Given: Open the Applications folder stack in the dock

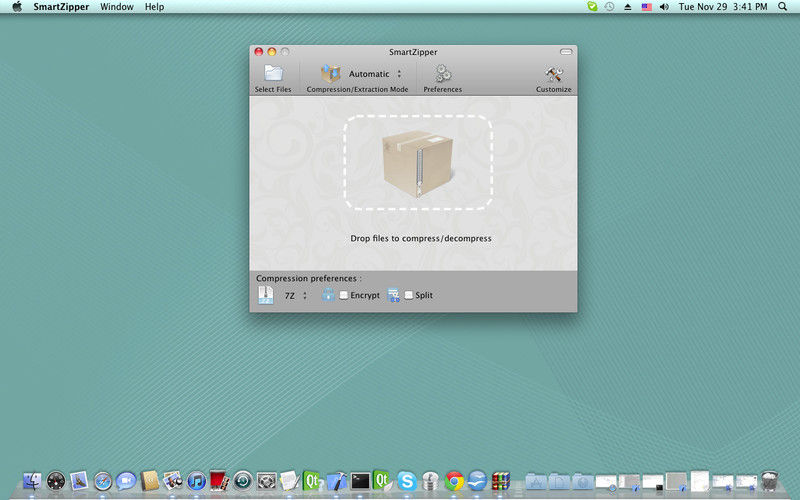Looking at the screenshot, I should [x=536, y=481].
